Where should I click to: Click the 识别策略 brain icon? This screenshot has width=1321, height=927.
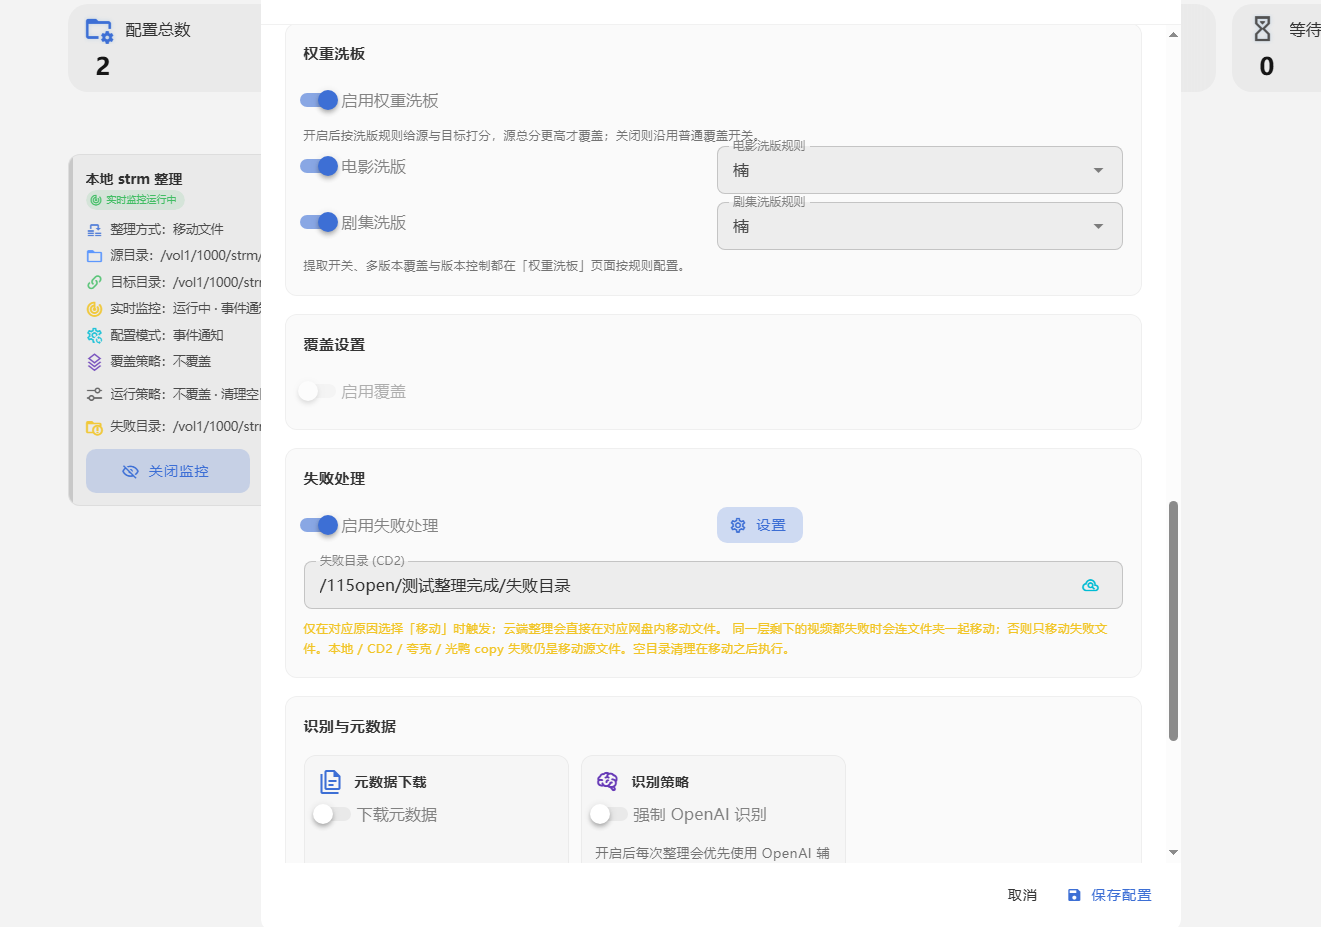coord(607,781)
